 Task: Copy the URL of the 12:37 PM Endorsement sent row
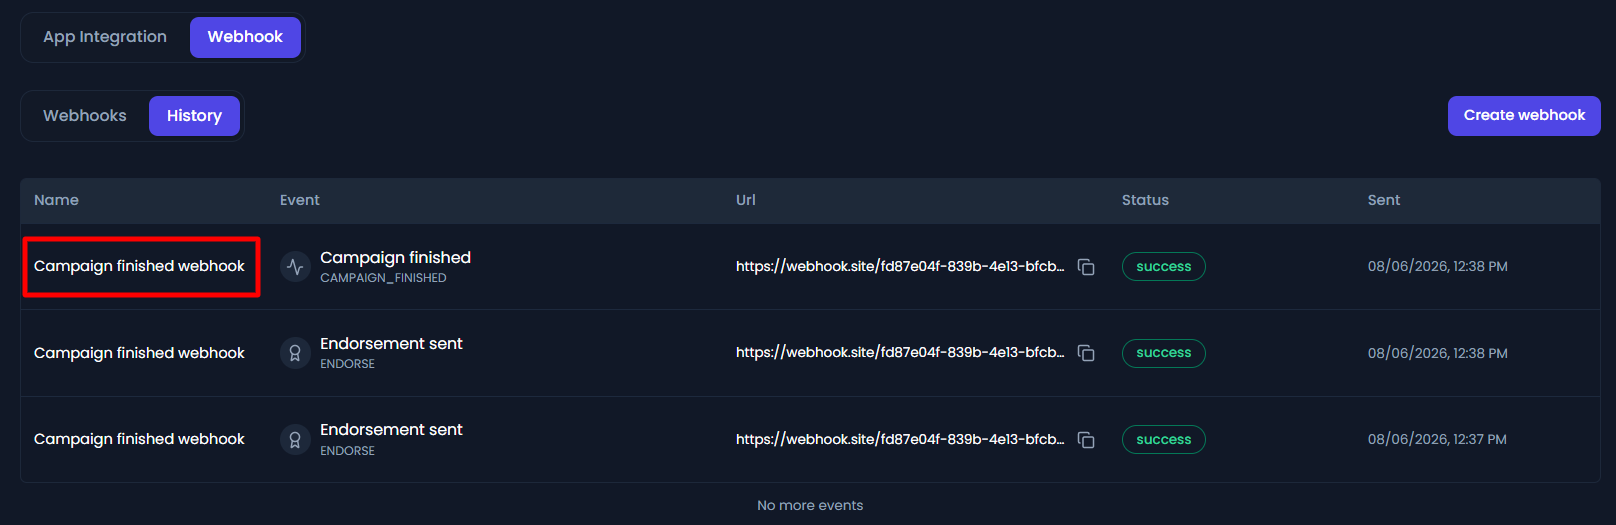pos(1086,440)
